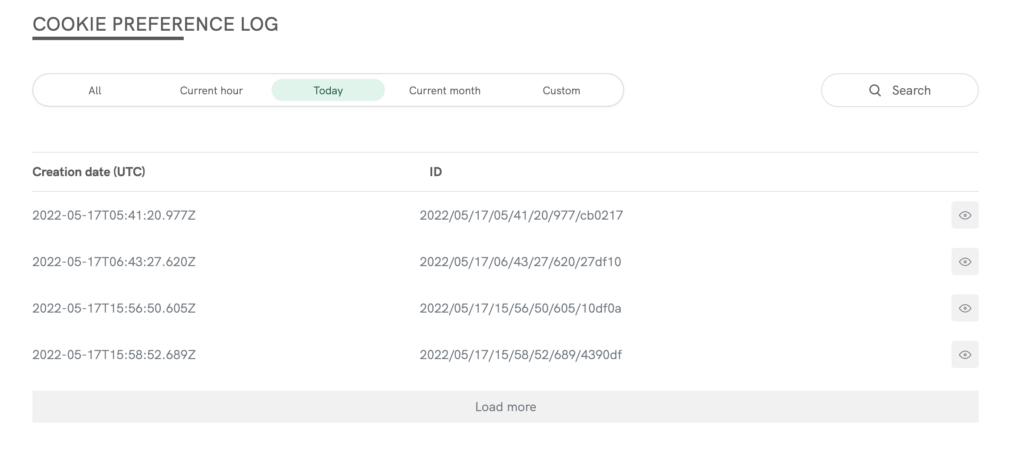Click ID 2022/05/17/15/56/50/605/10df0a
This screenshot has height=464, width=1024.
click(x=520, y=308)
